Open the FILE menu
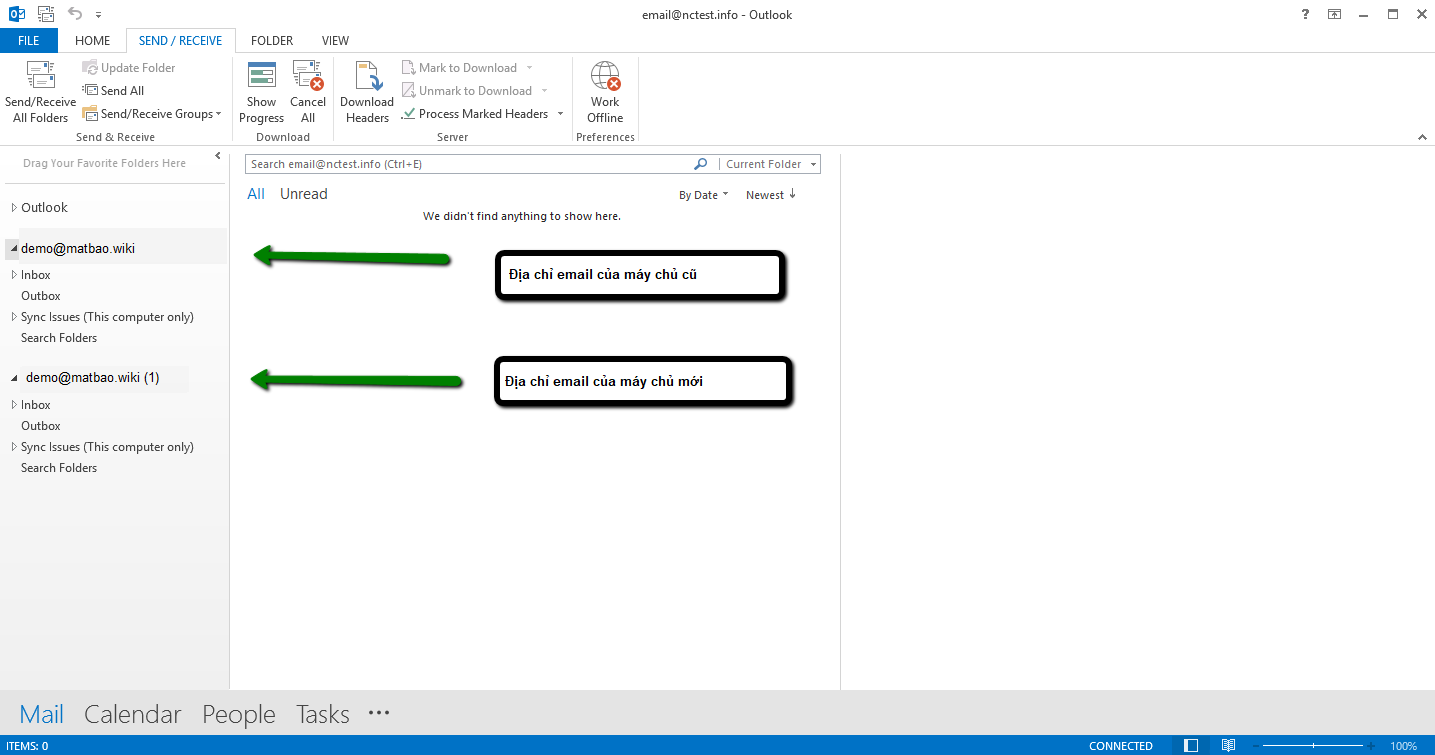 (28, 40)
